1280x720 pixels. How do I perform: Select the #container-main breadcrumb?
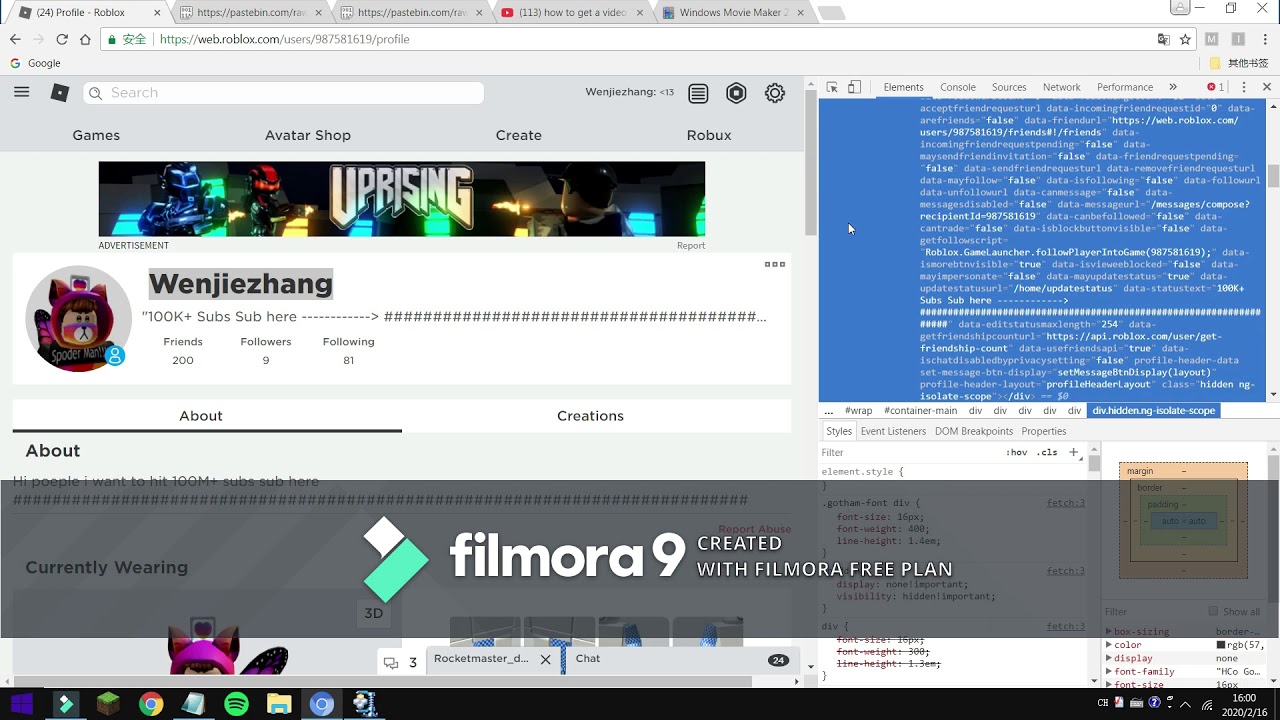[920, 411]
